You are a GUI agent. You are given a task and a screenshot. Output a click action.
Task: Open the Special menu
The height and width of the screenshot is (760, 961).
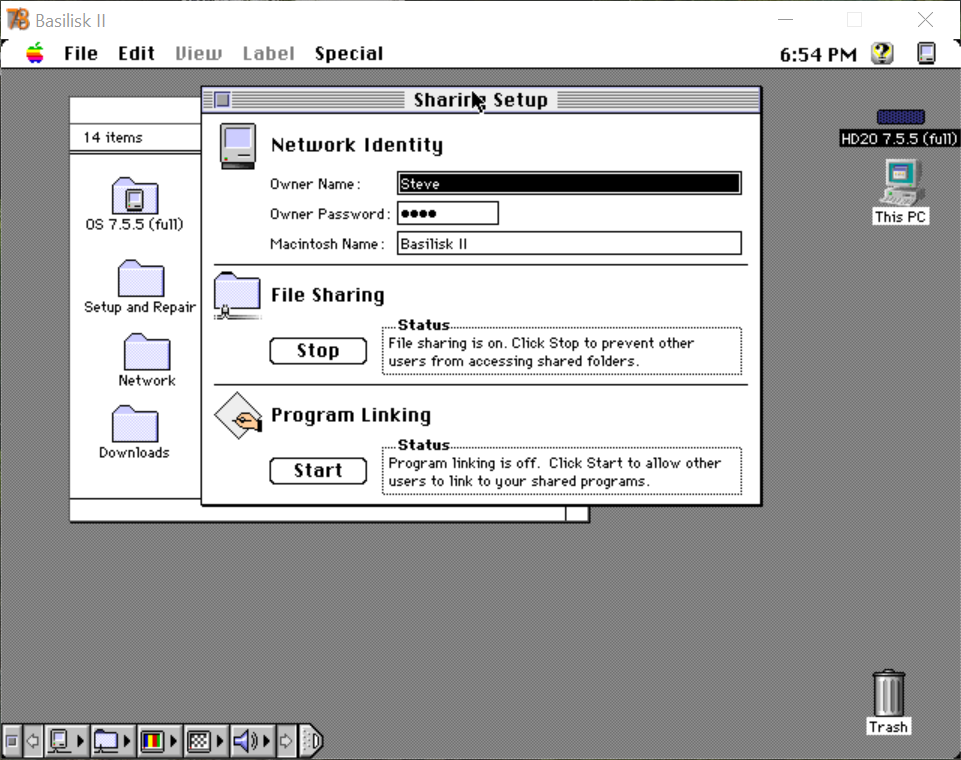(x=349, y=54)
